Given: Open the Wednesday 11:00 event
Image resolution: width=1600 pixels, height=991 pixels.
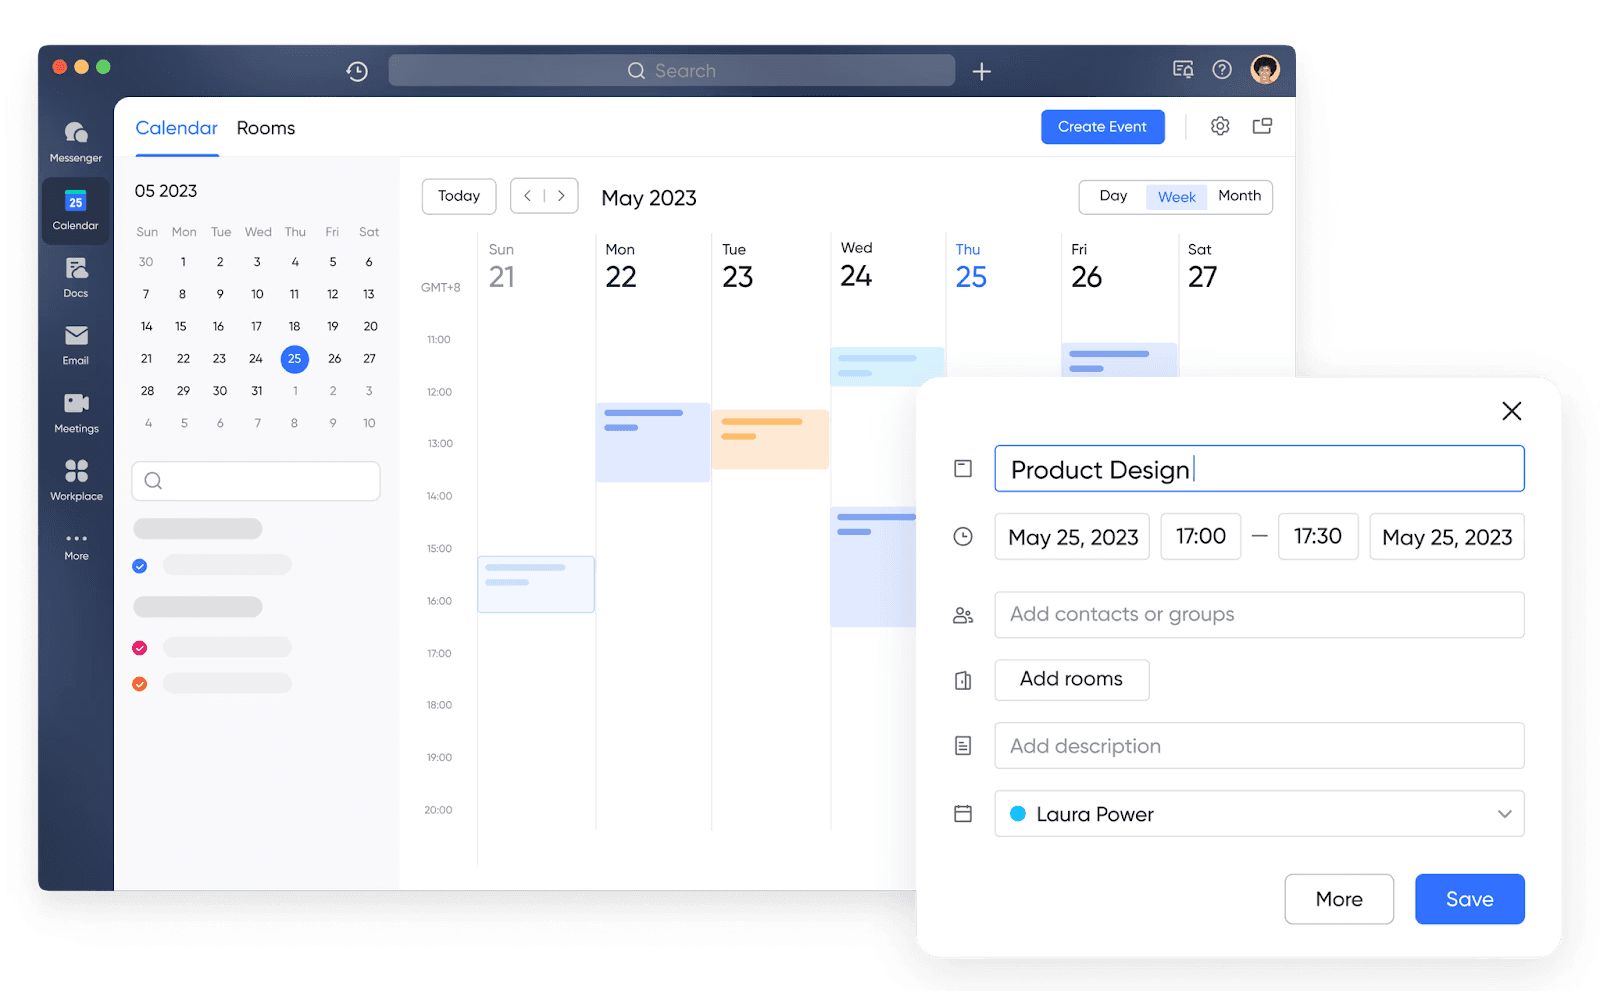Looking at the screenshot, I should pyautogui.click(x=887, y=366).
